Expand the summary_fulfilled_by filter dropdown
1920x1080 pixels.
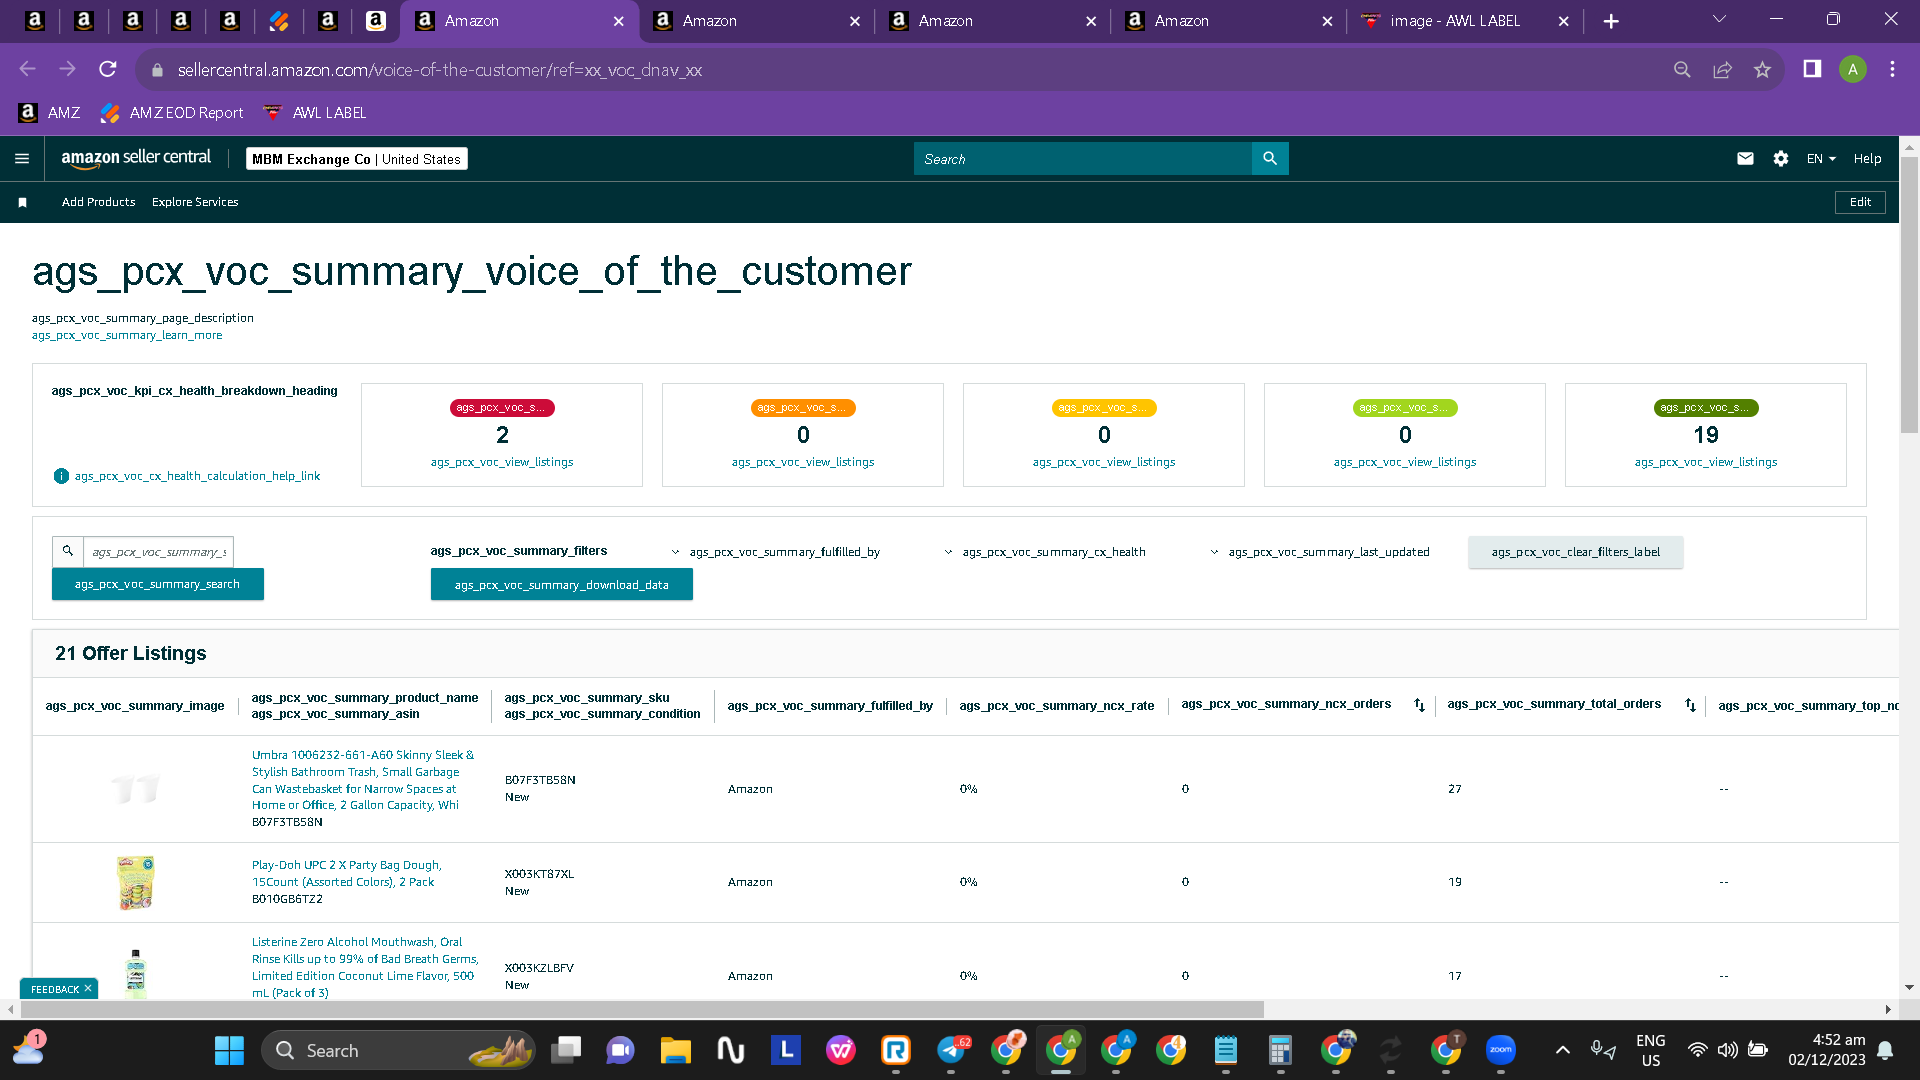[776, 552]
